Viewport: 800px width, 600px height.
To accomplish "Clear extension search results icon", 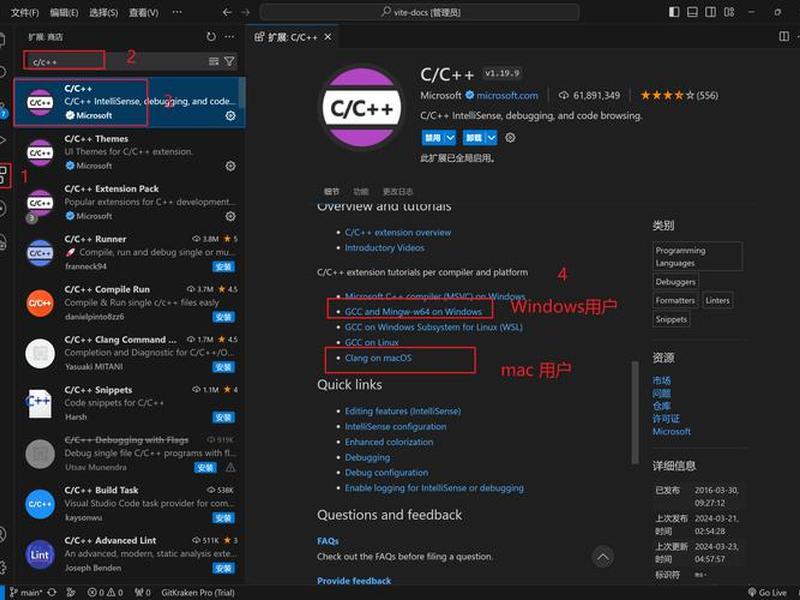I will coord(214,61).
